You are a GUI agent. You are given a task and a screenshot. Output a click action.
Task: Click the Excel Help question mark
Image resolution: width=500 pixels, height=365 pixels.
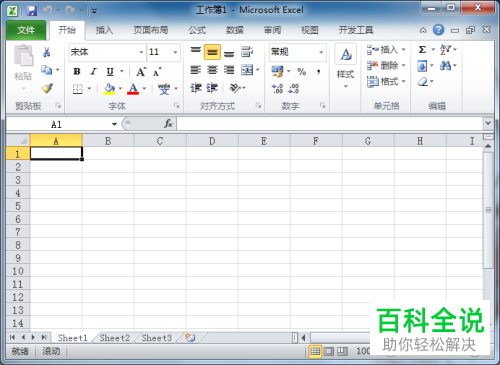pyautogui.click(x=439, y=30)
